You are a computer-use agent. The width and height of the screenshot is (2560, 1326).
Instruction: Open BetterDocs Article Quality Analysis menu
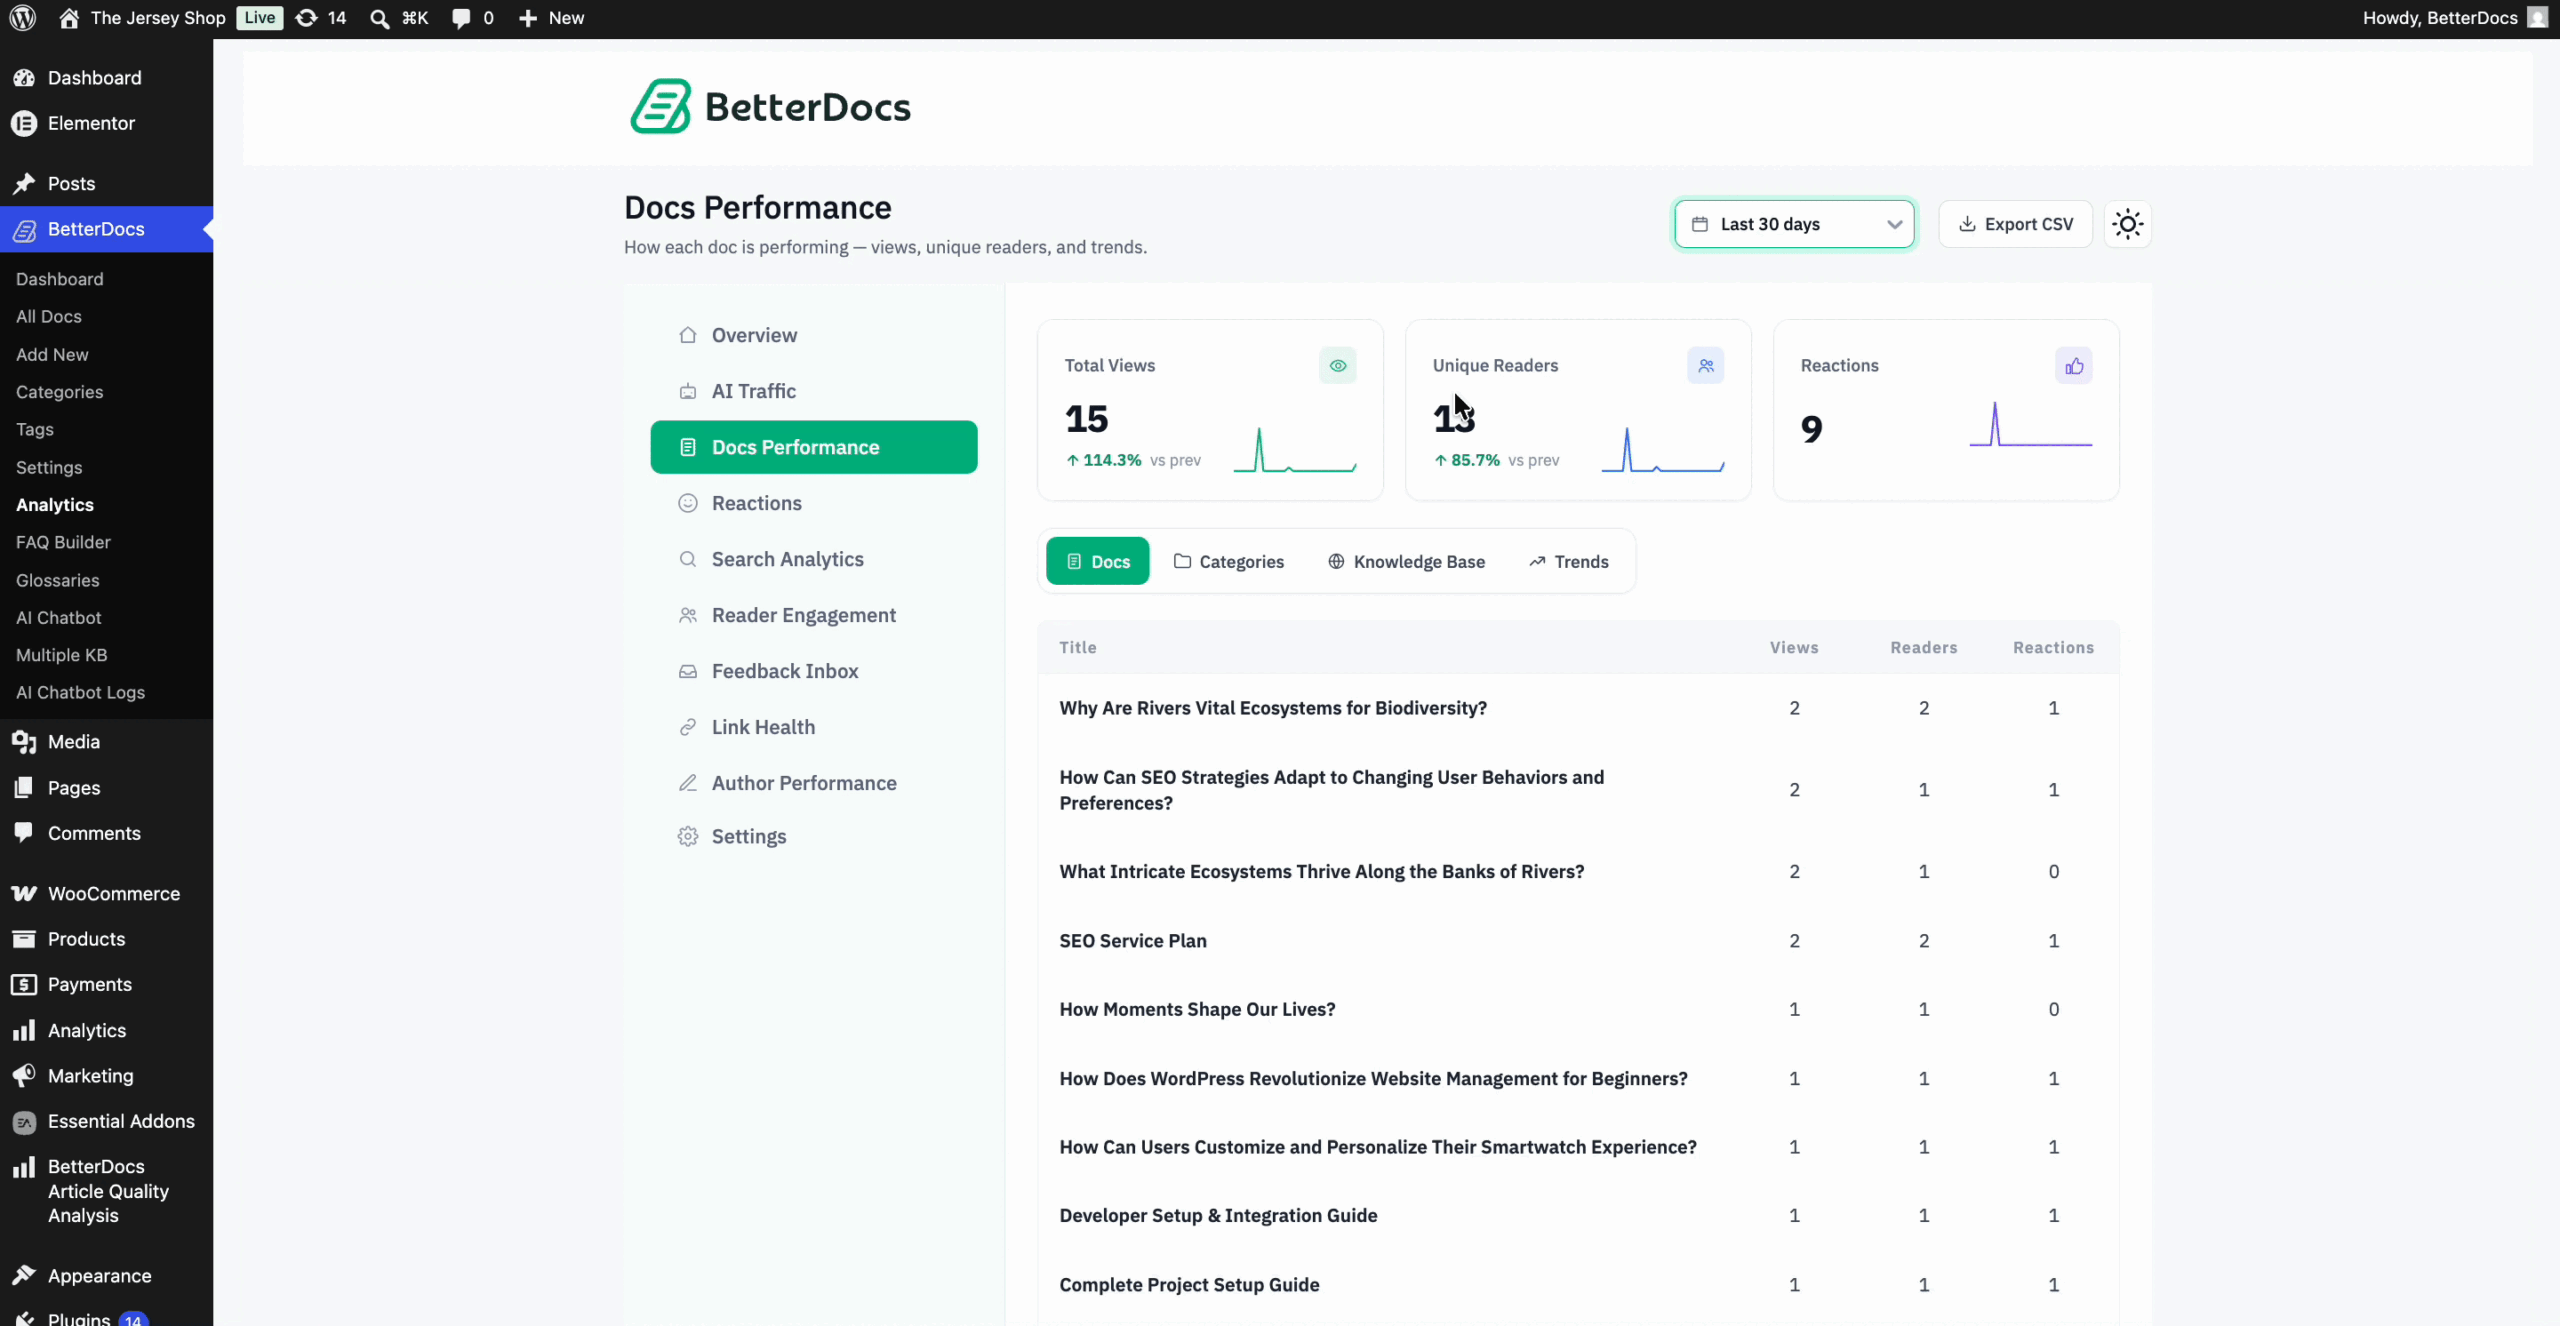point(106,1190)
